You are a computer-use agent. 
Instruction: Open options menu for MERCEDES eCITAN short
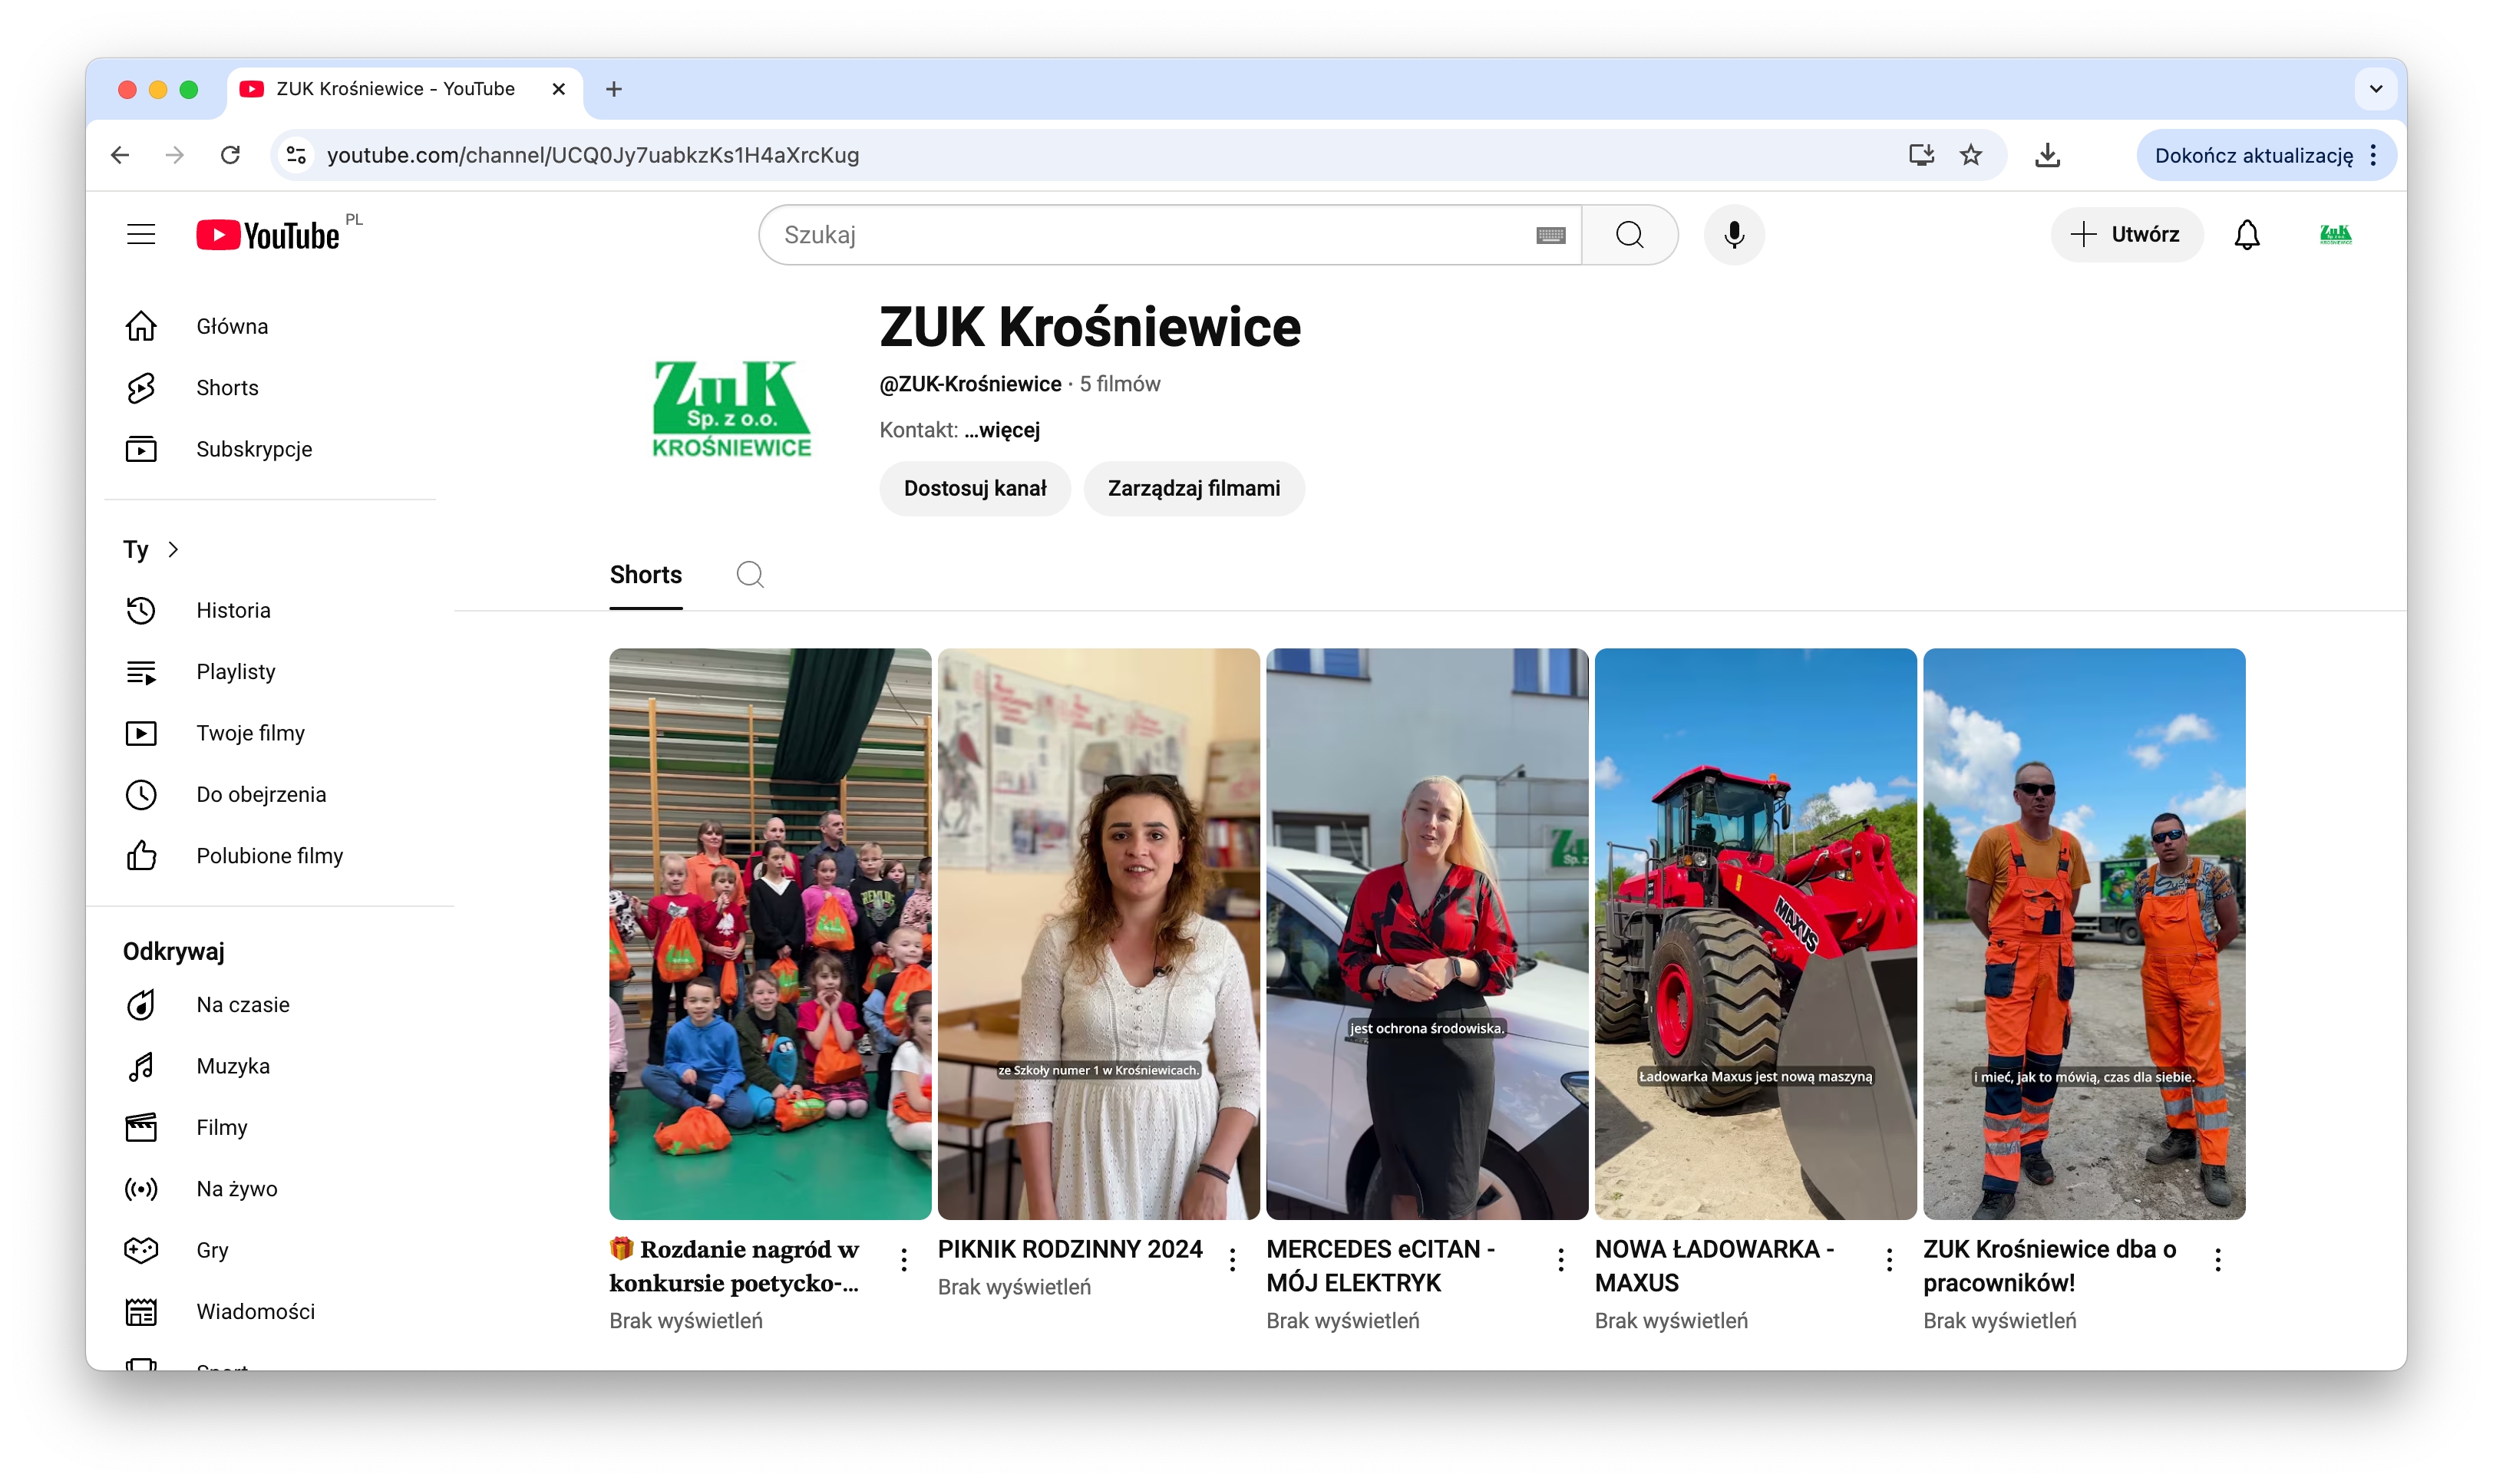[x=1560, y=1260]
